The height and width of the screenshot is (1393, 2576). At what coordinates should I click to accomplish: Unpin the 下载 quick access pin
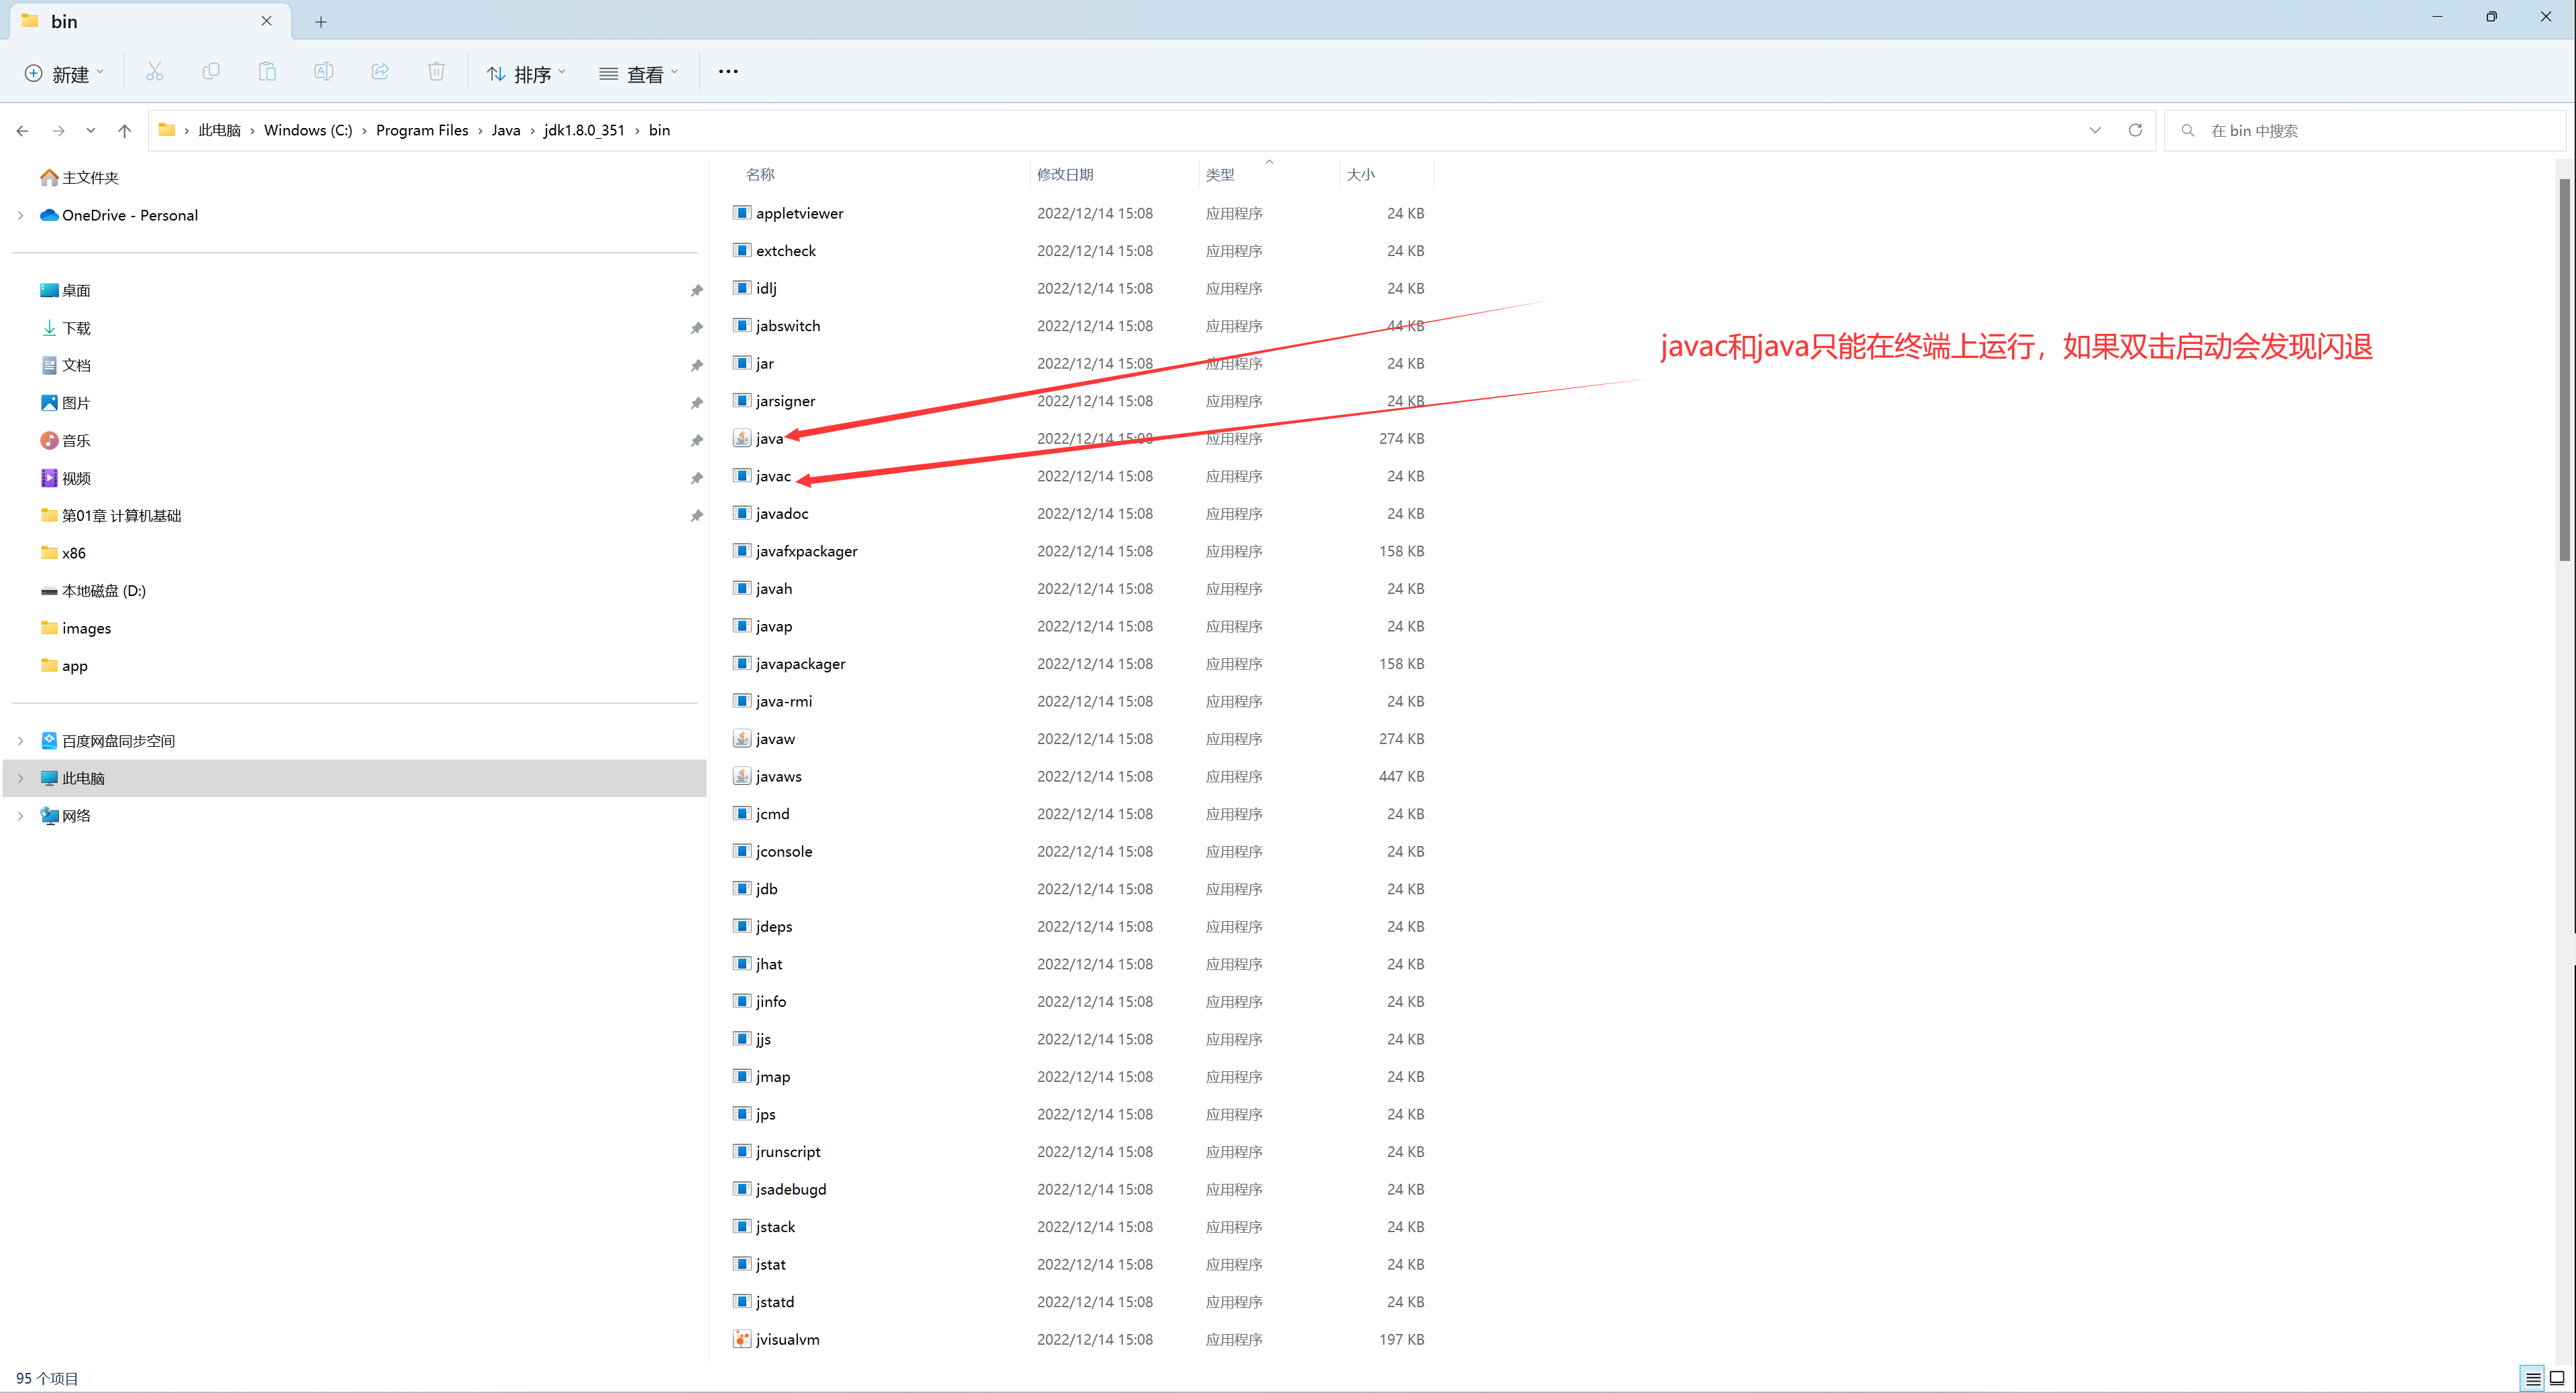tap(696, 328)
